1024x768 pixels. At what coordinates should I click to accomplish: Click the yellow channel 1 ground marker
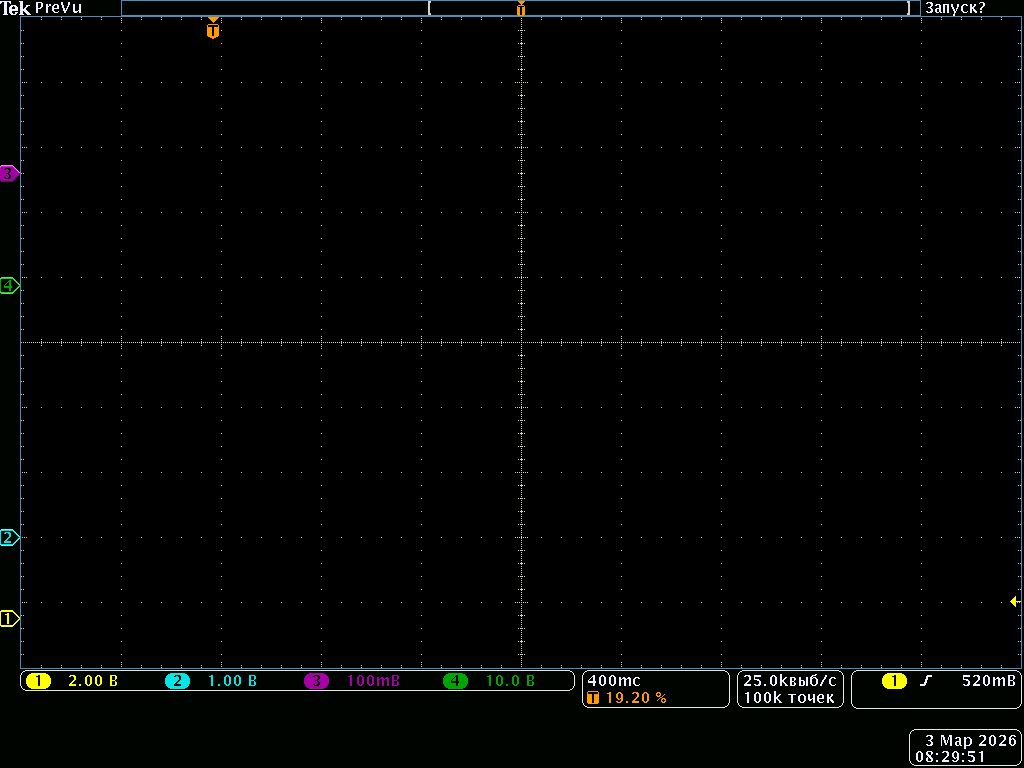(9, 619)
